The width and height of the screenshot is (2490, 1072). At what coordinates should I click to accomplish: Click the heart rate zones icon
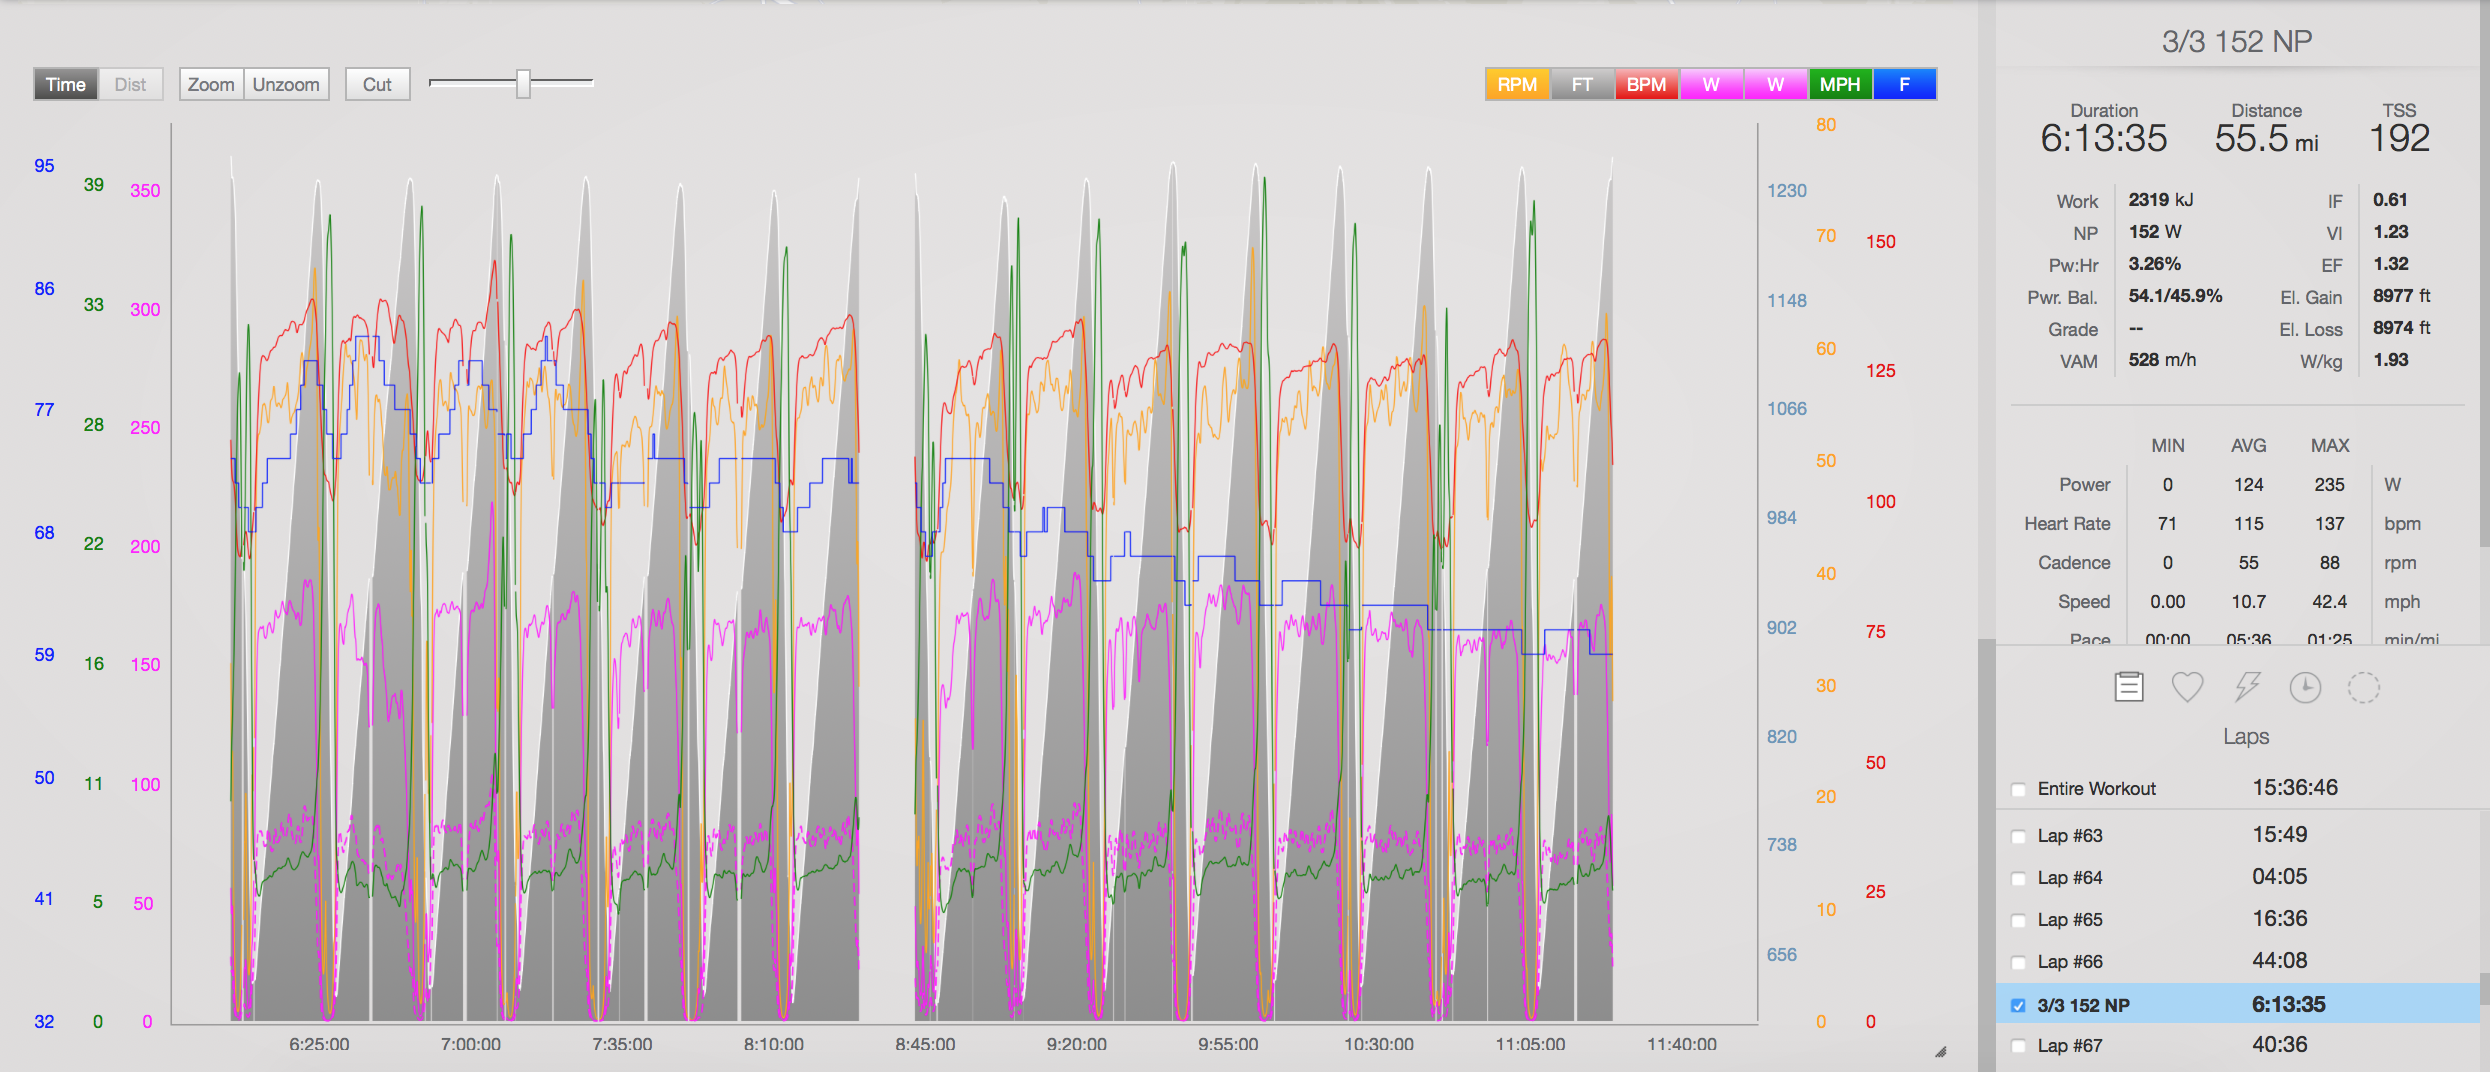tap(2187, 687)
